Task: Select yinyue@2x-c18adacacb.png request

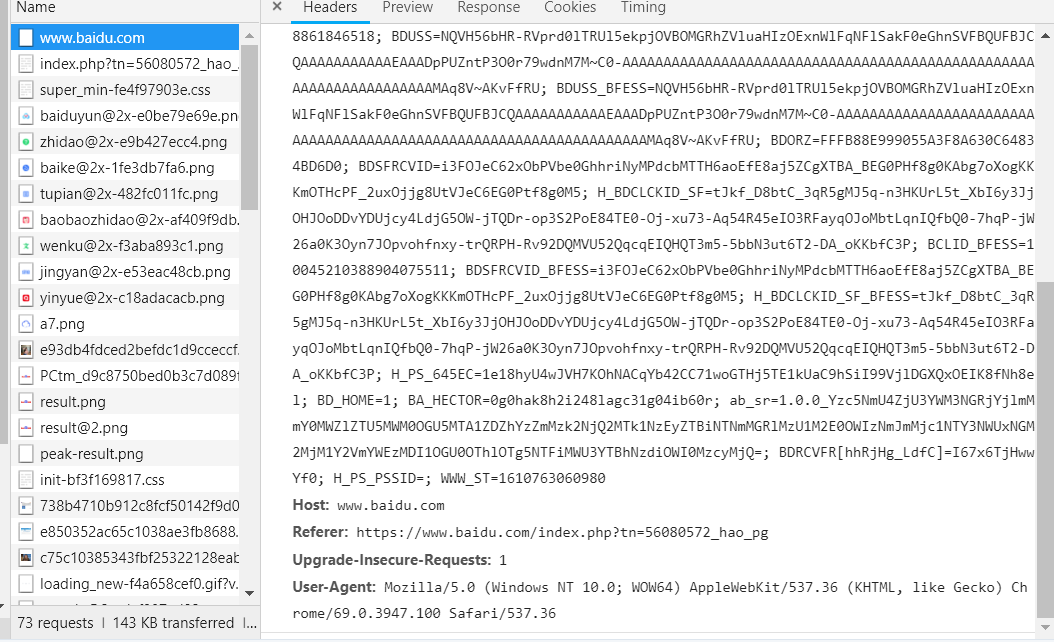Action: click(x=125, y=298)
